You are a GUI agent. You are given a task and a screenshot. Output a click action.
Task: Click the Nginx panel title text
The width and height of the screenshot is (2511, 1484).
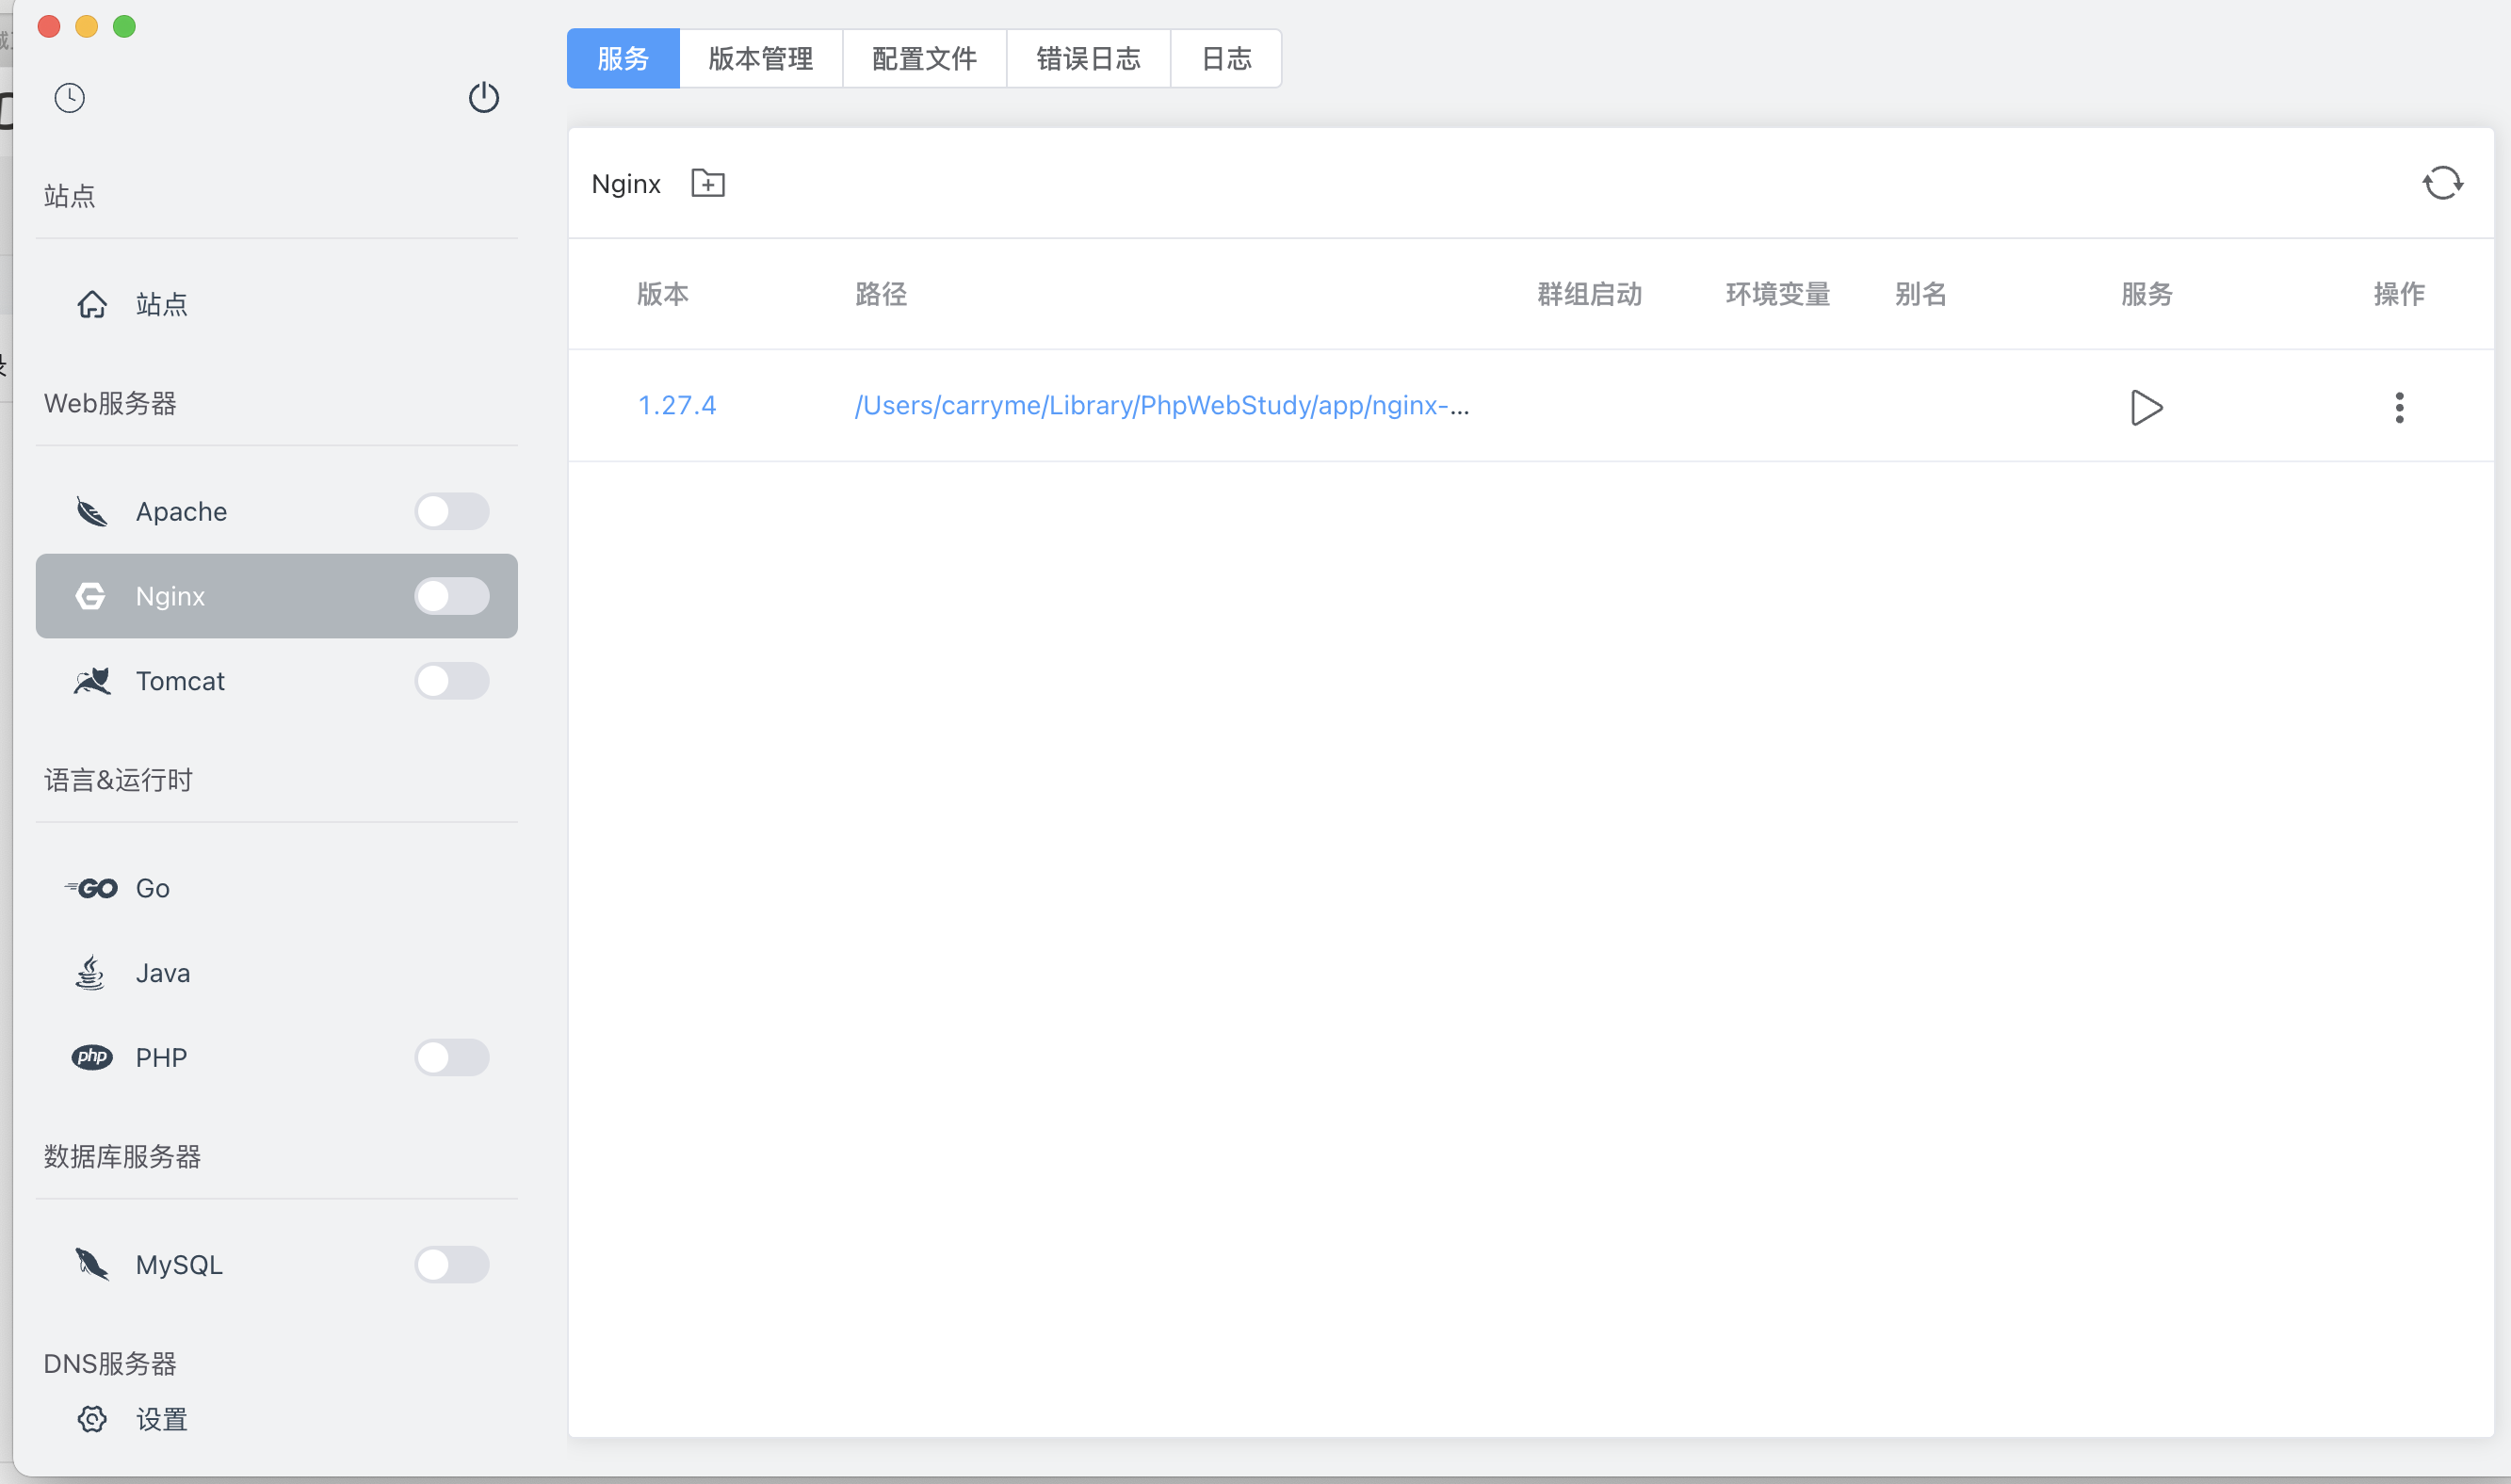[x=626, y=184]
